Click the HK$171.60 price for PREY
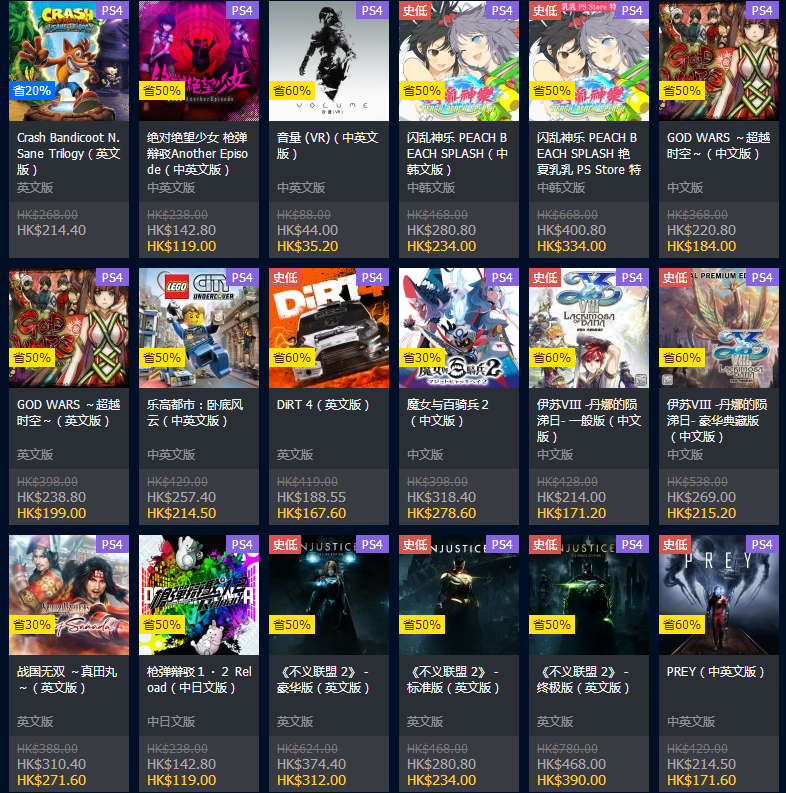 click(702, 780)
